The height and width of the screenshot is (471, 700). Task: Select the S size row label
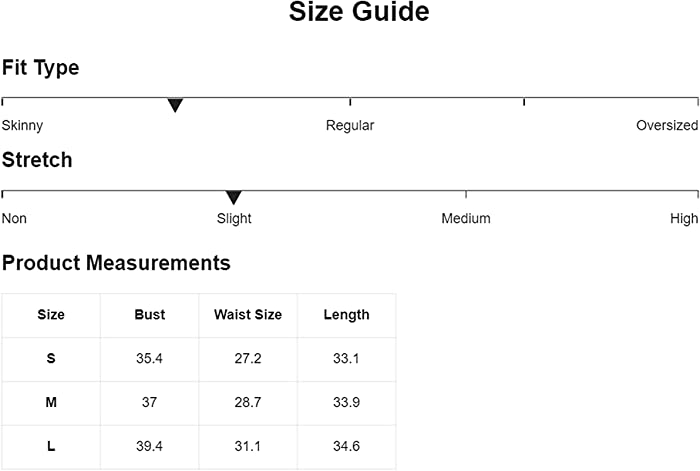click(x=51, y=358)
